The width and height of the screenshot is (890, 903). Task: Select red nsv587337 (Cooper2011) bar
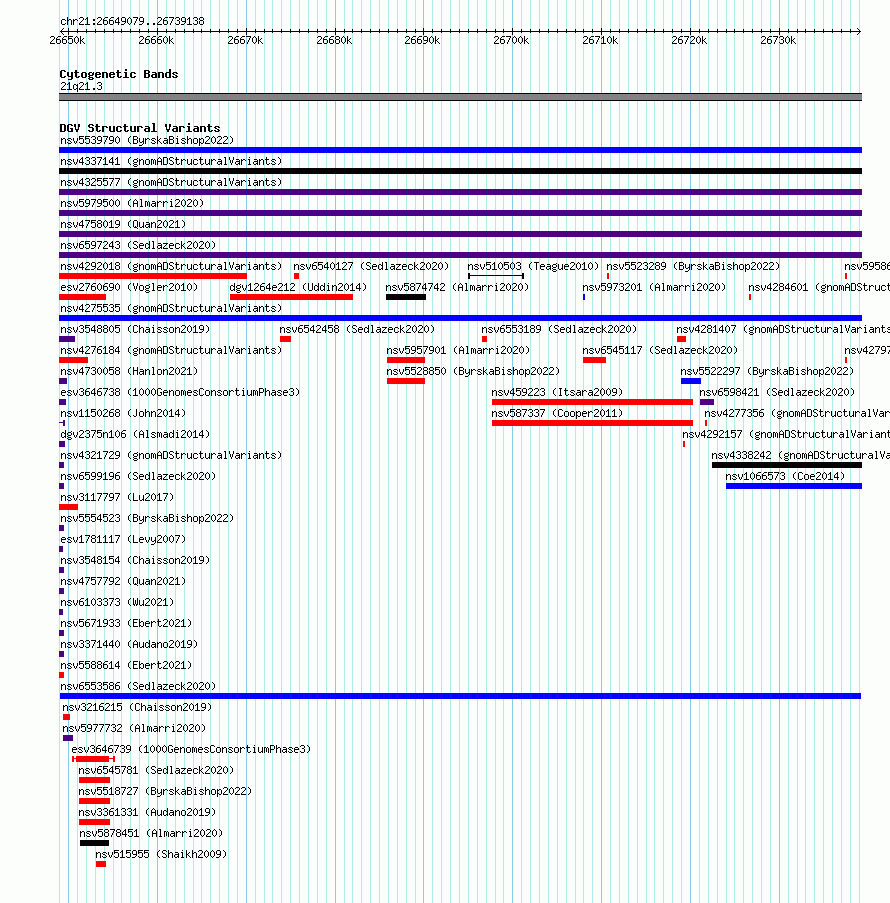pos(592,423)
